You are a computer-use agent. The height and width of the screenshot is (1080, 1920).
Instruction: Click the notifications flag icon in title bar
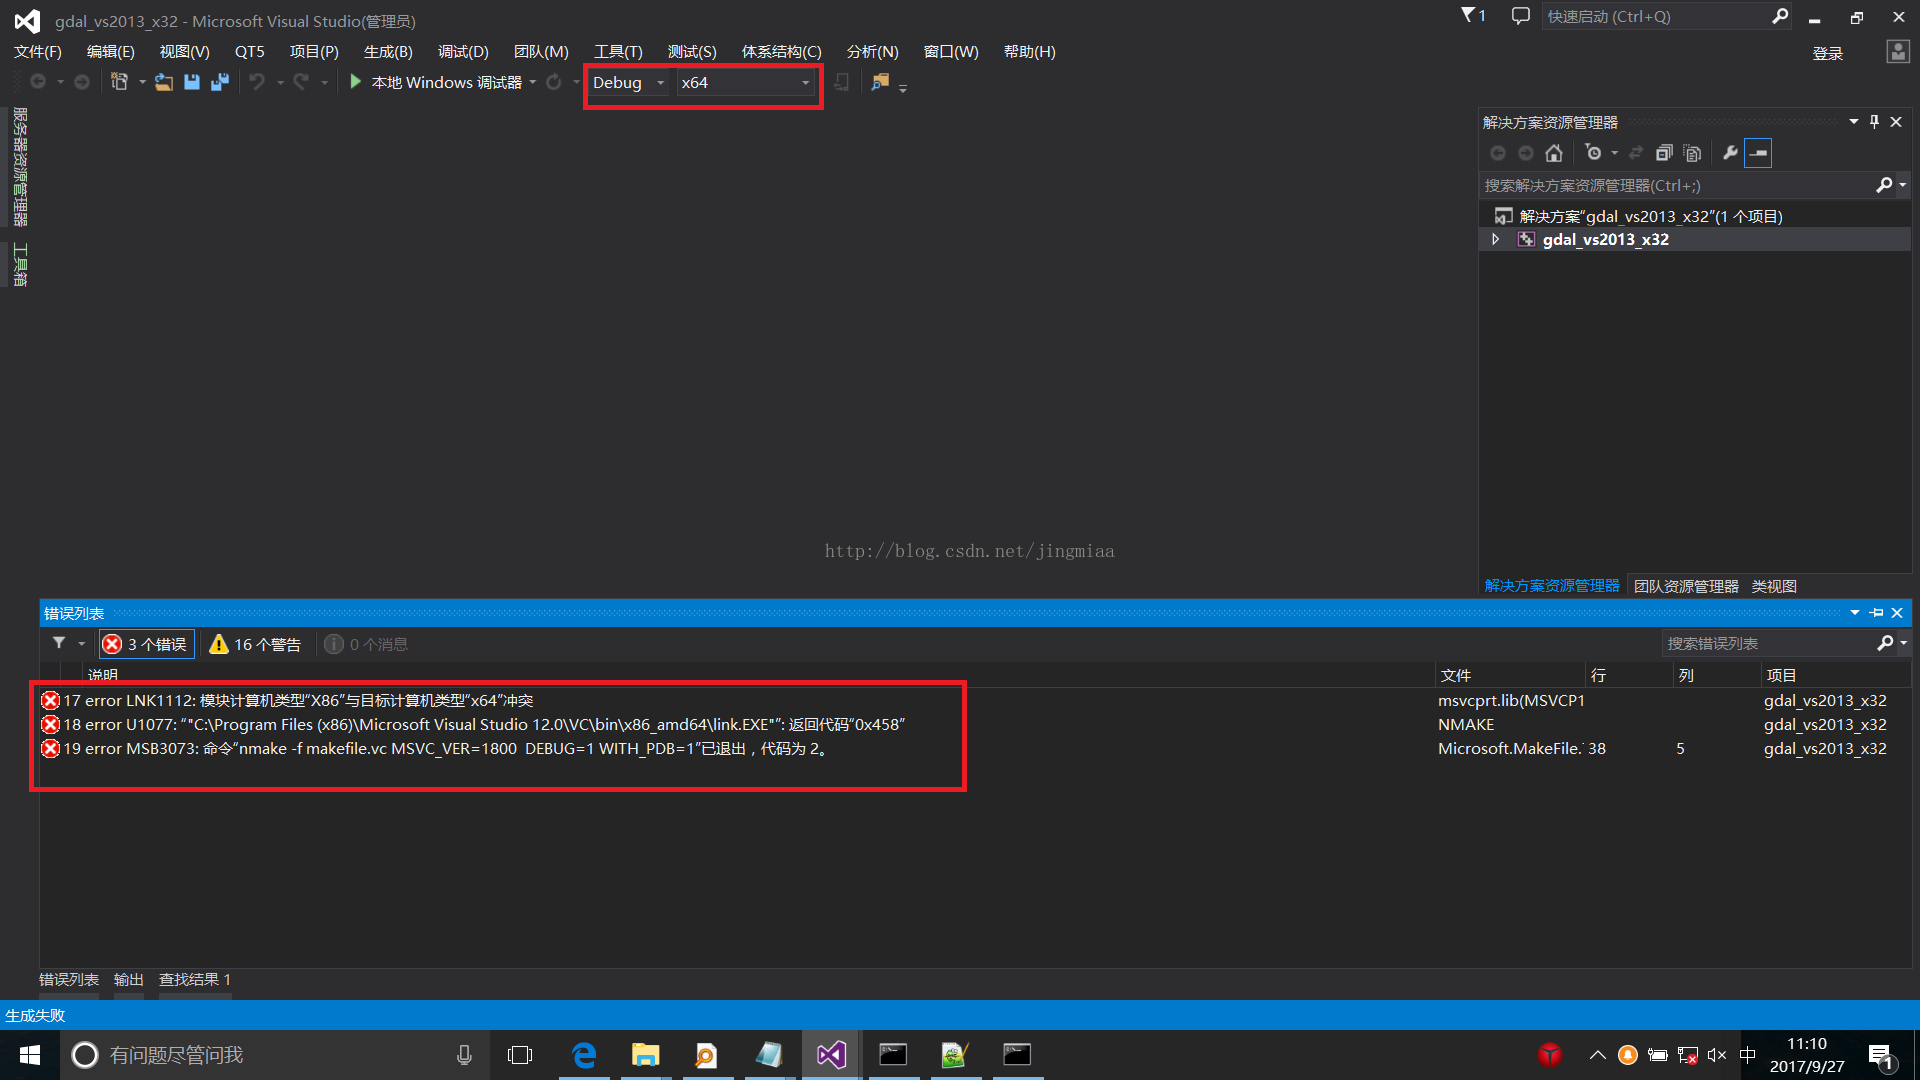(1472, 16)
